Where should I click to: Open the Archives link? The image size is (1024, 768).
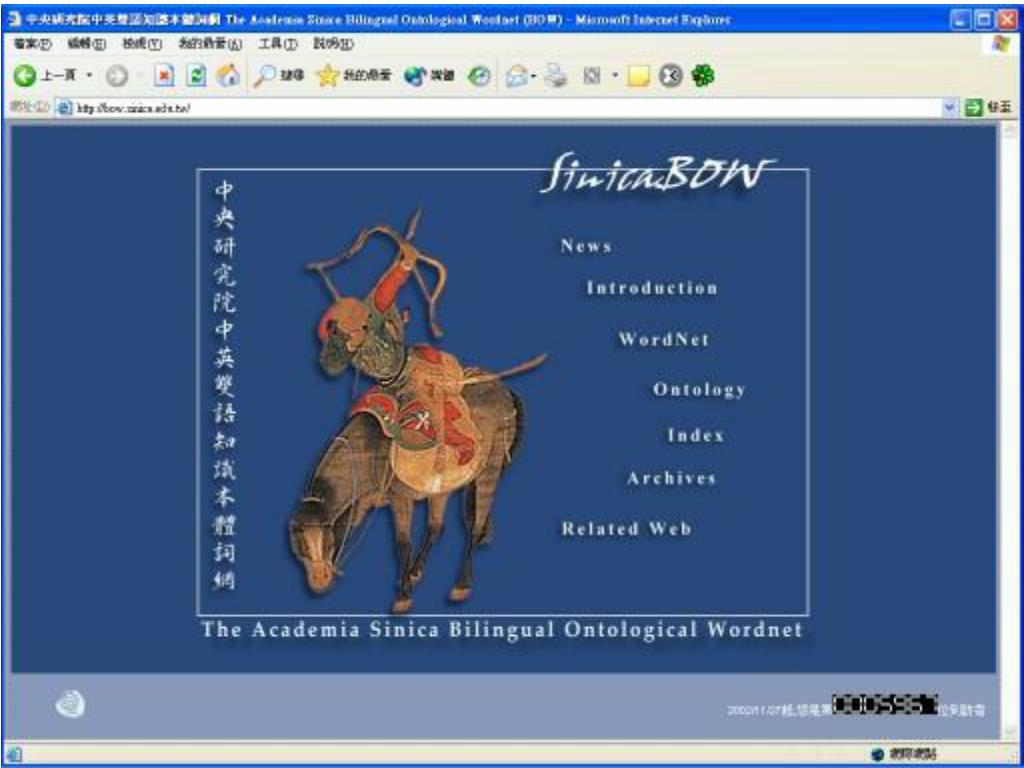point(671,479)
